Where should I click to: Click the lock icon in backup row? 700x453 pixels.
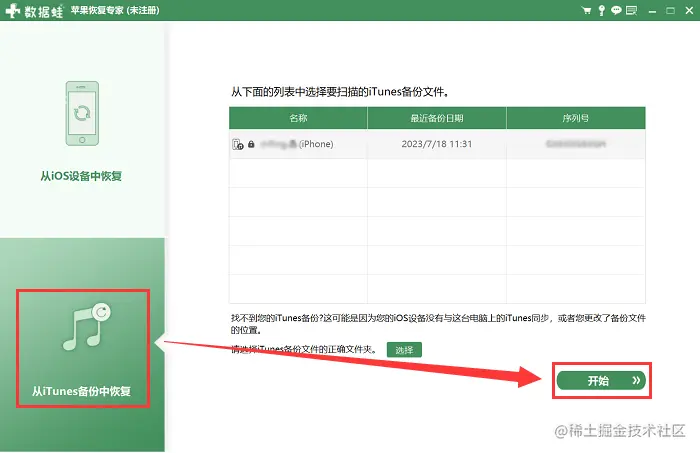coord(251,144)
